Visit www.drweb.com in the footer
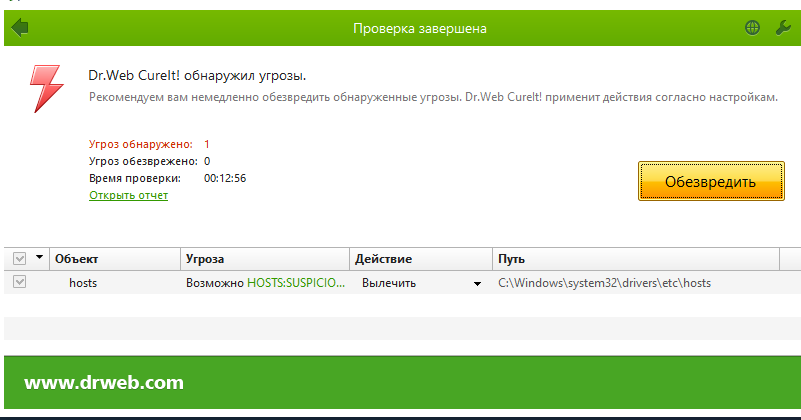 104,382
